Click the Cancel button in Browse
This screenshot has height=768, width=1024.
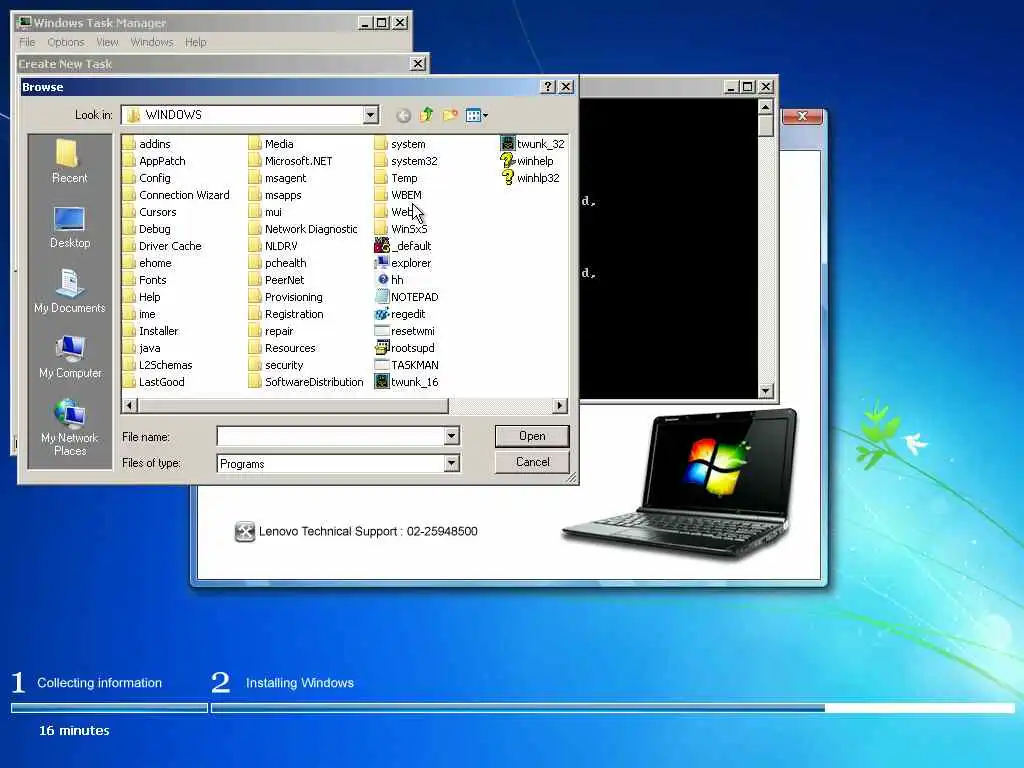click(x=532, y=462)
